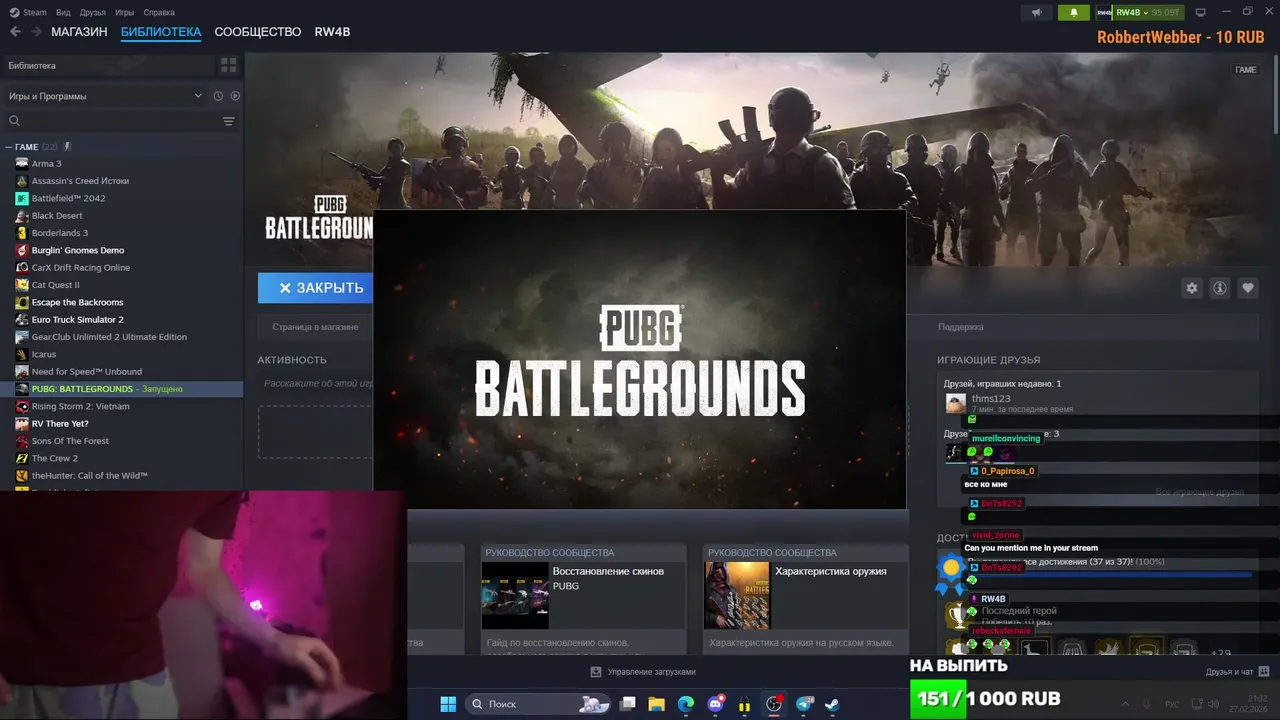This screenshot has width=1280, height=720.
Task: Open OBS Studio taskbar icon
Action: click(x=774, y=704)
